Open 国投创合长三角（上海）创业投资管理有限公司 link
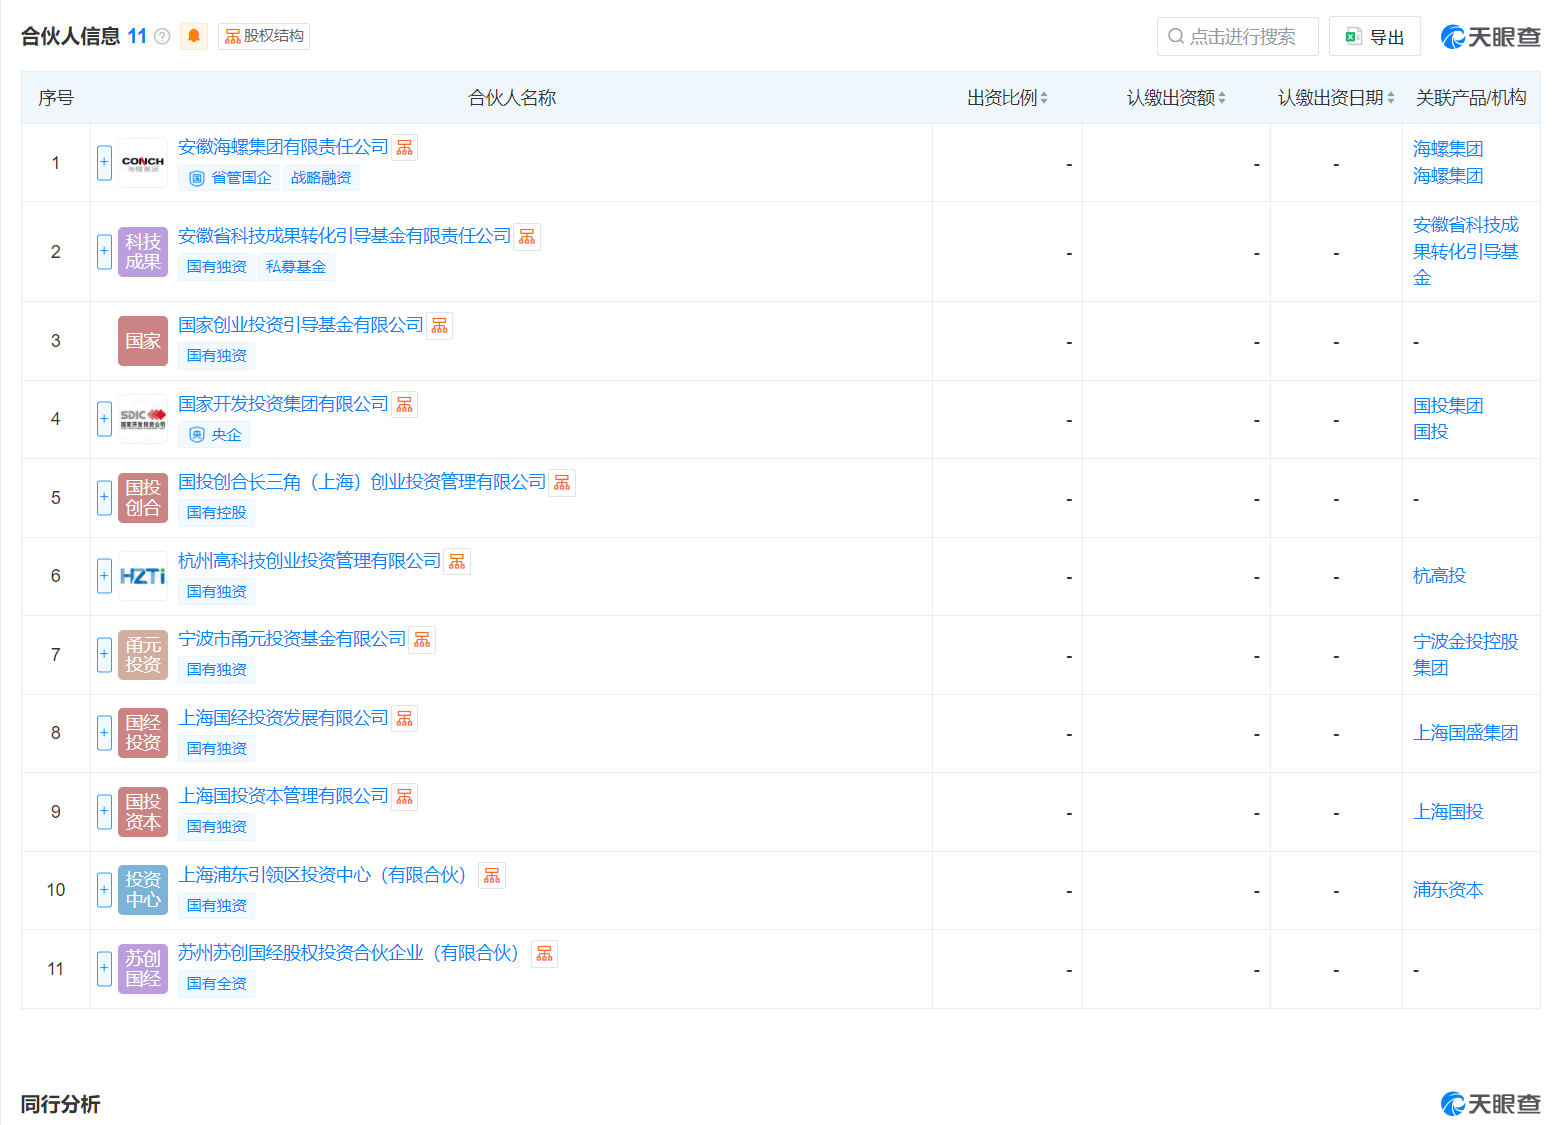1559x1125 pixels. pyautogui.click(x=362, y=482)
